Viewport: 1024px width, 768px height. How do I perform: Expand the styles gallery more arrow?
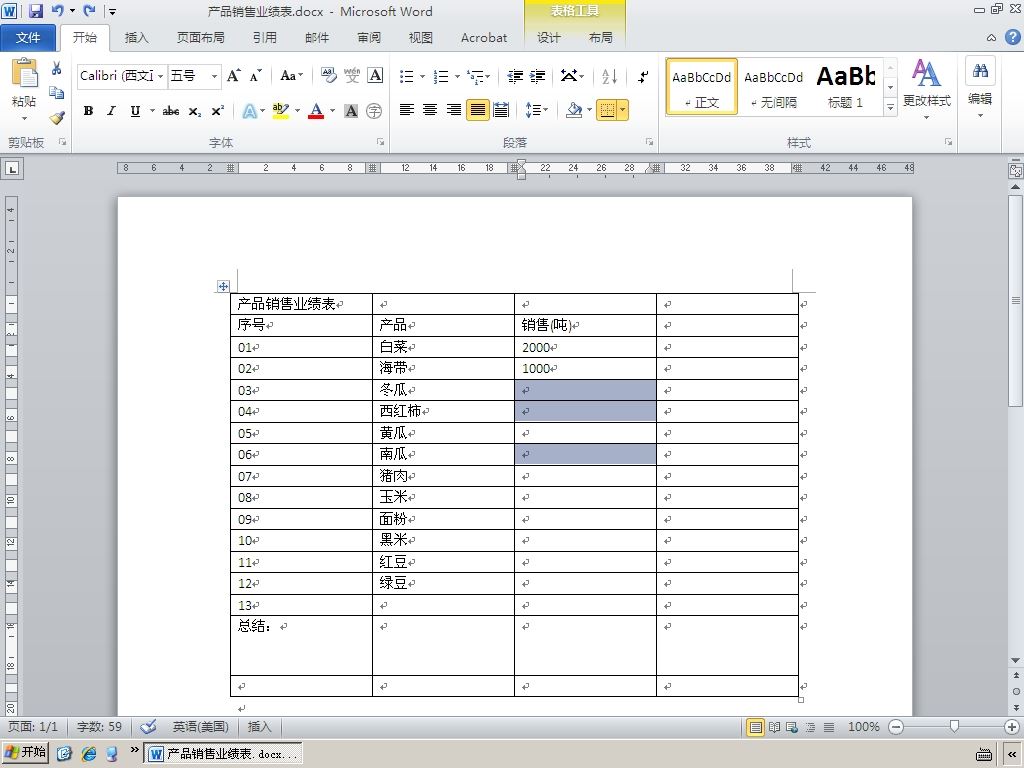pos(890,107)
